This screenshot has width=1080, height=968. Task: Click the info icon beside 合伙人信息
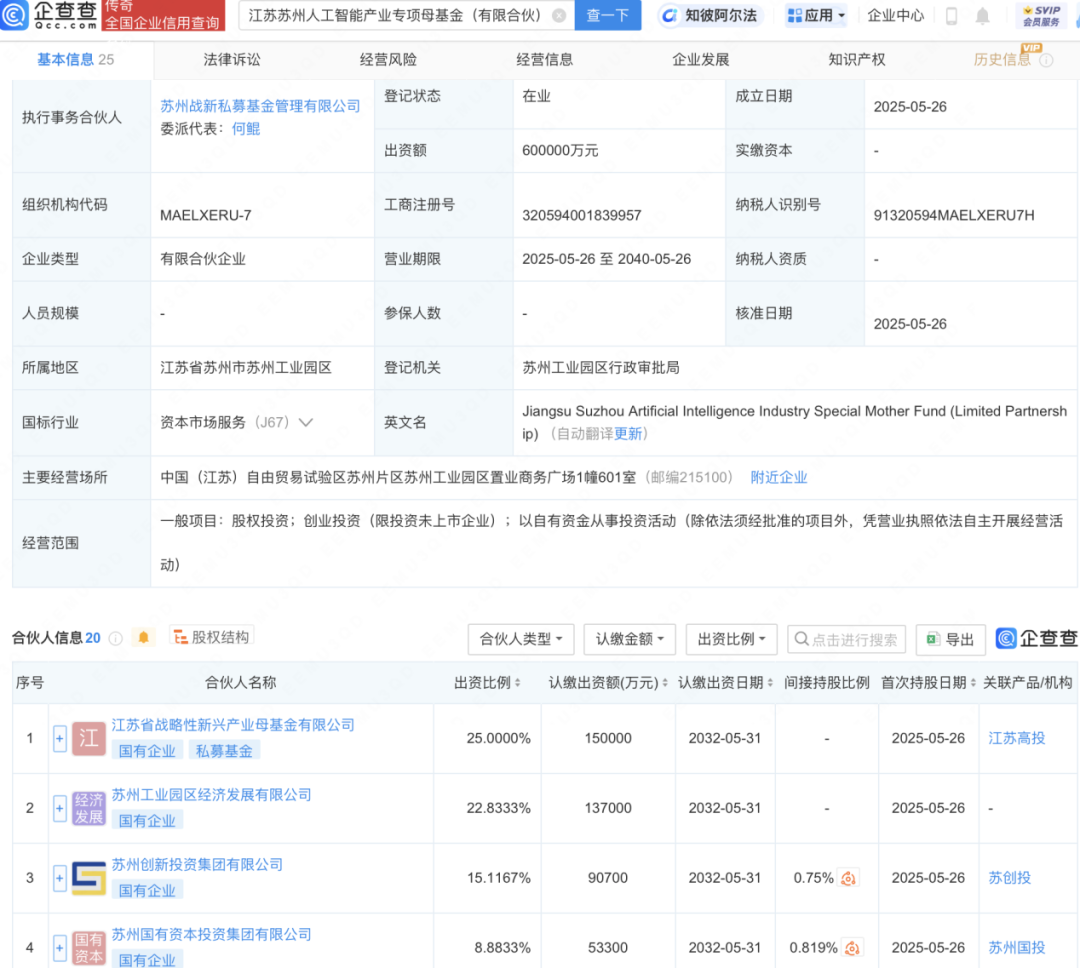(x=116, y=638)
